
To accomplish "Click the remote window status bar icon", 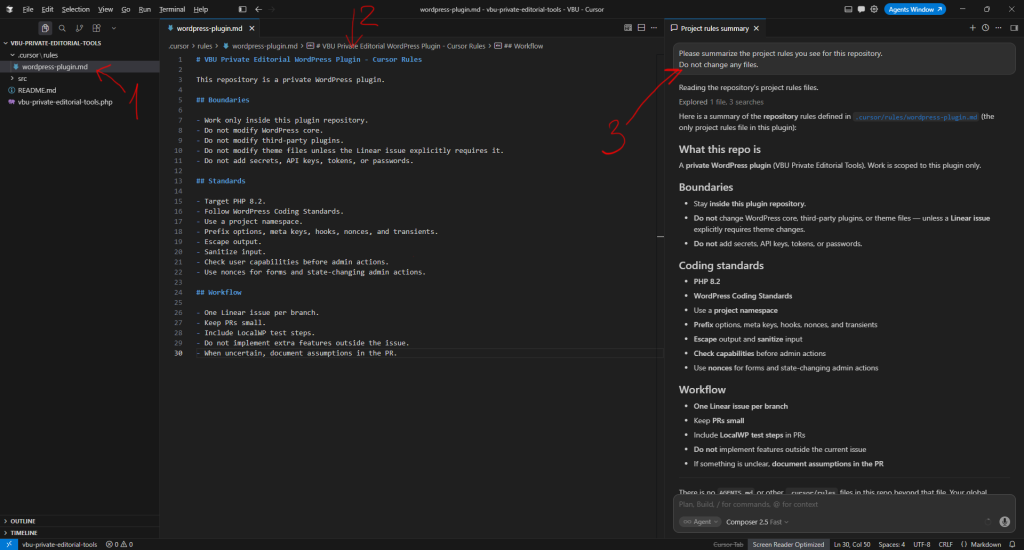I will pos(8,545).
